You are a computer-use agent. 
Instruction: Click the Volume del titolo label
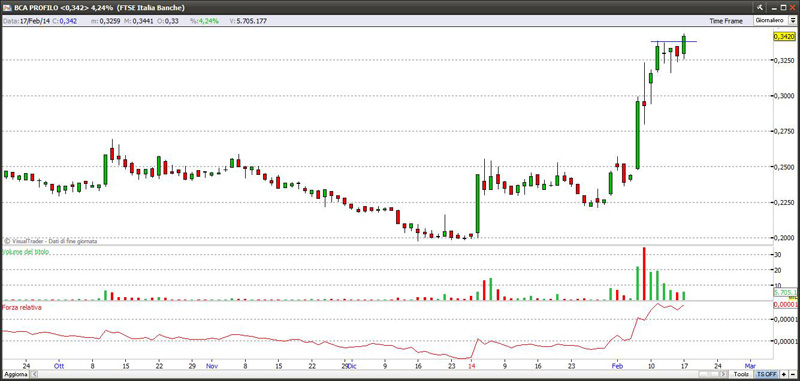tap(26, 252)
